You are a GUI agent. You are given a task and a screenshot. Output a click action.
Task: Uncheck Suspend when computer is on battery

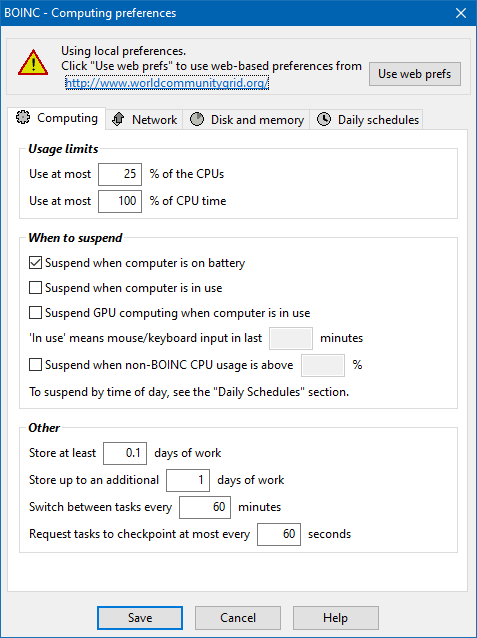pos(35,263)
